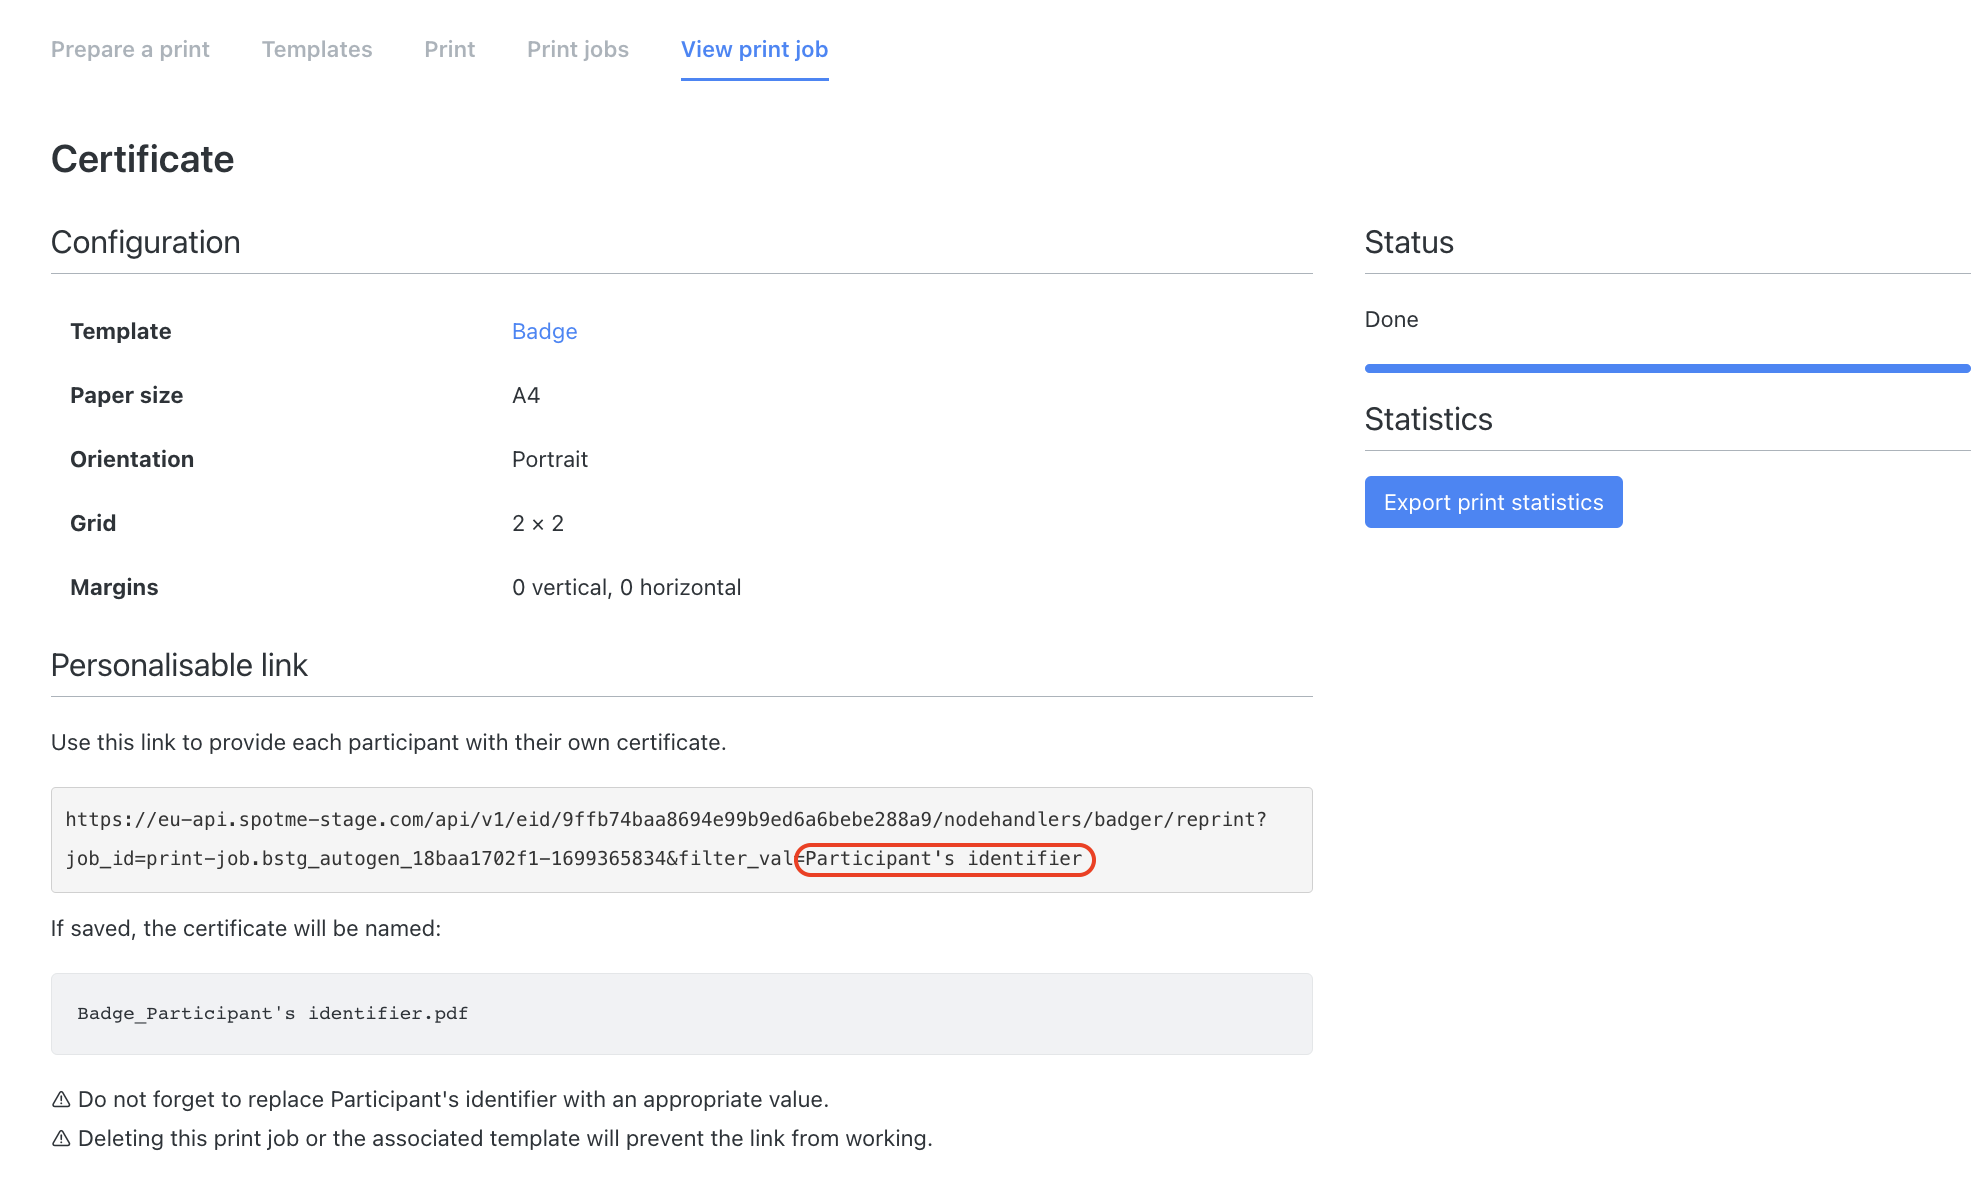Open the Badge template link

click(x=544, y=331)
